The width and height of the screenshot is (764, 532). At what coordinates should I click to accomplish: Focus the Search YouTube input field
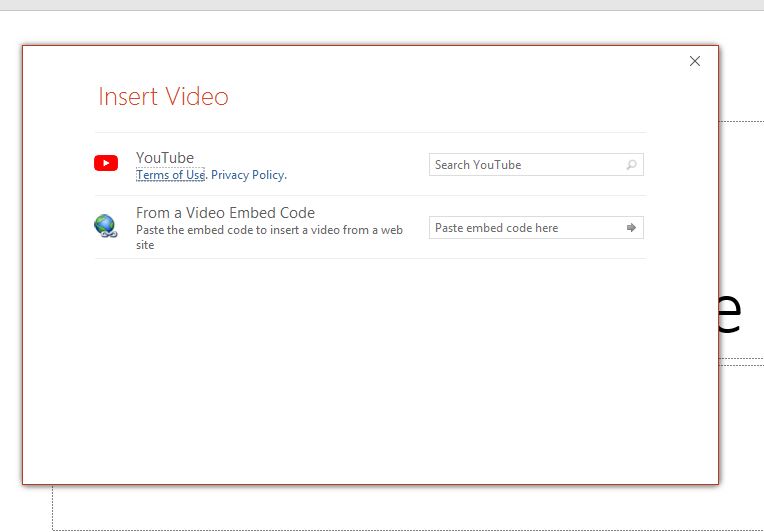[x=536, y=165]
